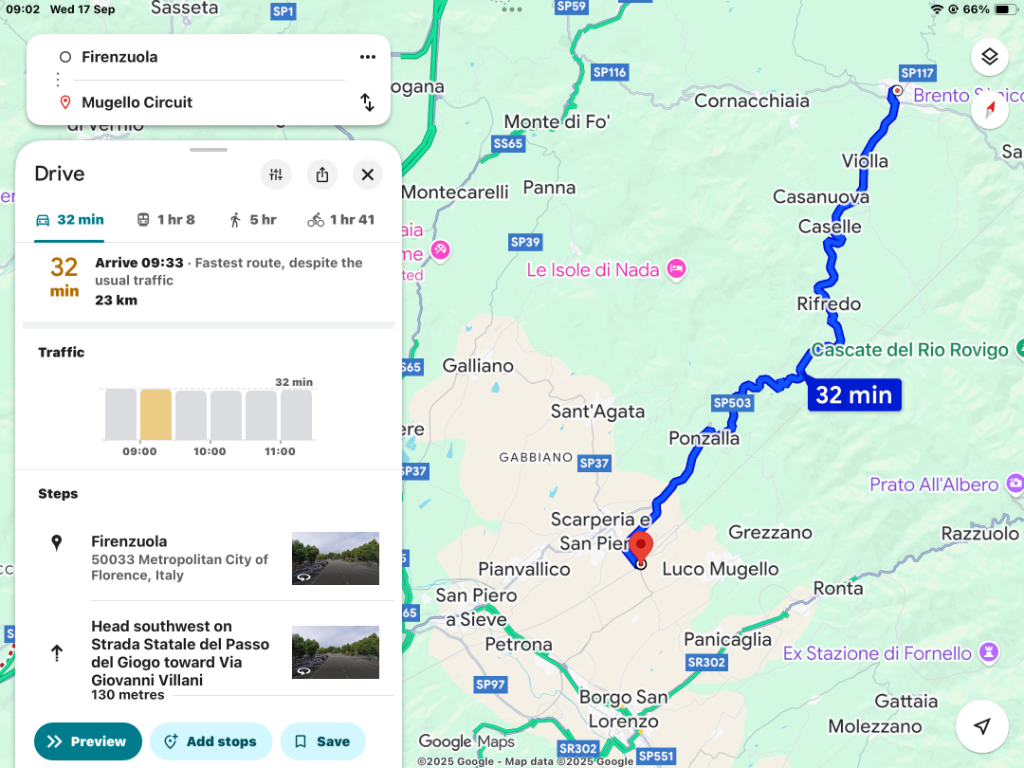Open the map layers selector

[989, 57]
